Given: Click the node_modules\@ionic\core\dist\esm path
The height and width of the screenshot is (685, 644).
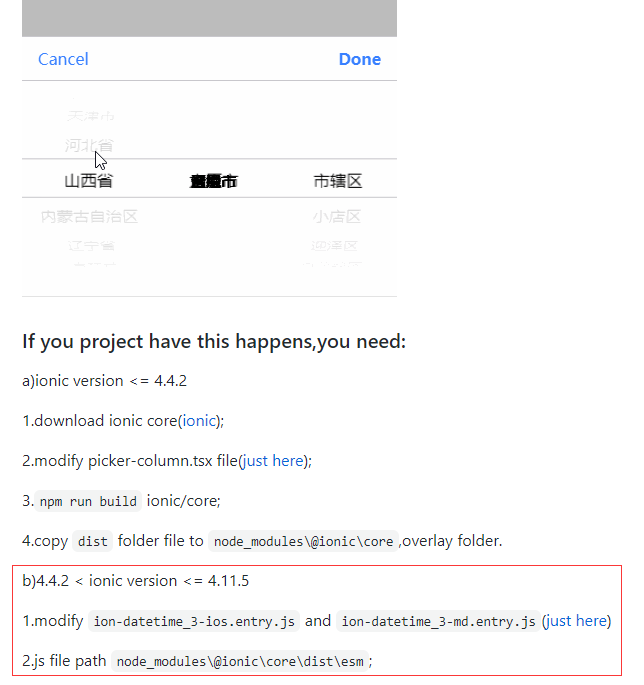Looking at the screenshot, I should point(240,661).
